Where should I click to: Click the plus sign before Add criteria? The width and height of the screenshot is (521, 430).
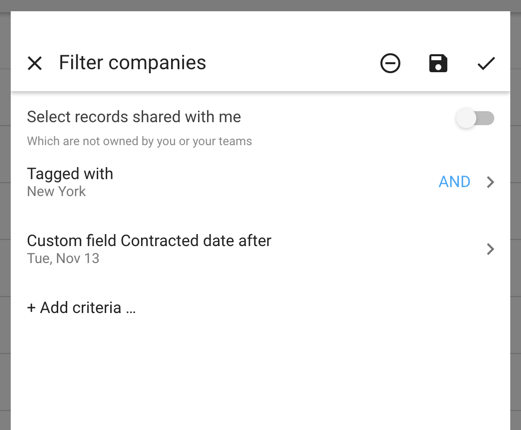click(31, 308)
